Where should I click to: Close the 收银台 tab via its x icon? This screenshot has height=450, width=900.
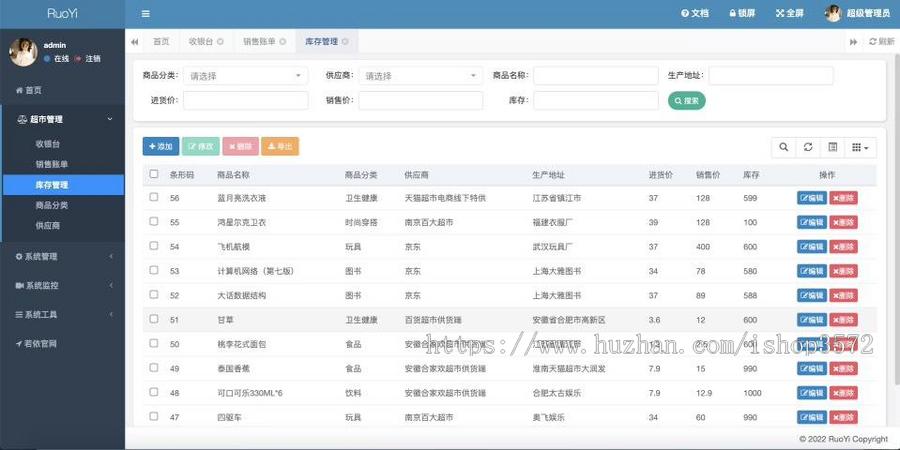pos(220,42)
